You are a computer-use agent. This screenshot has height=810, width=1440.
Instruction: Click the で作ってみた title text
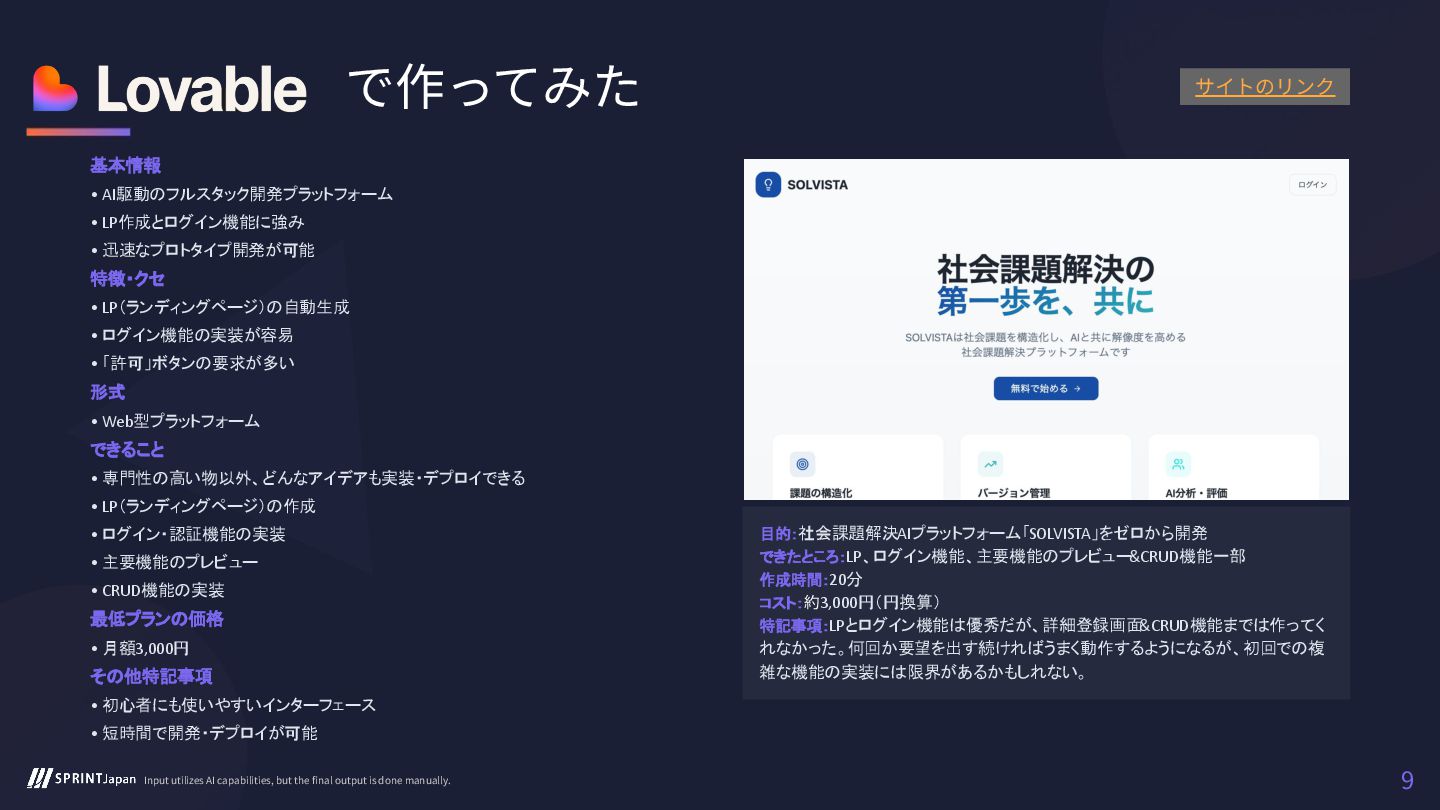(x=493, y=87)
